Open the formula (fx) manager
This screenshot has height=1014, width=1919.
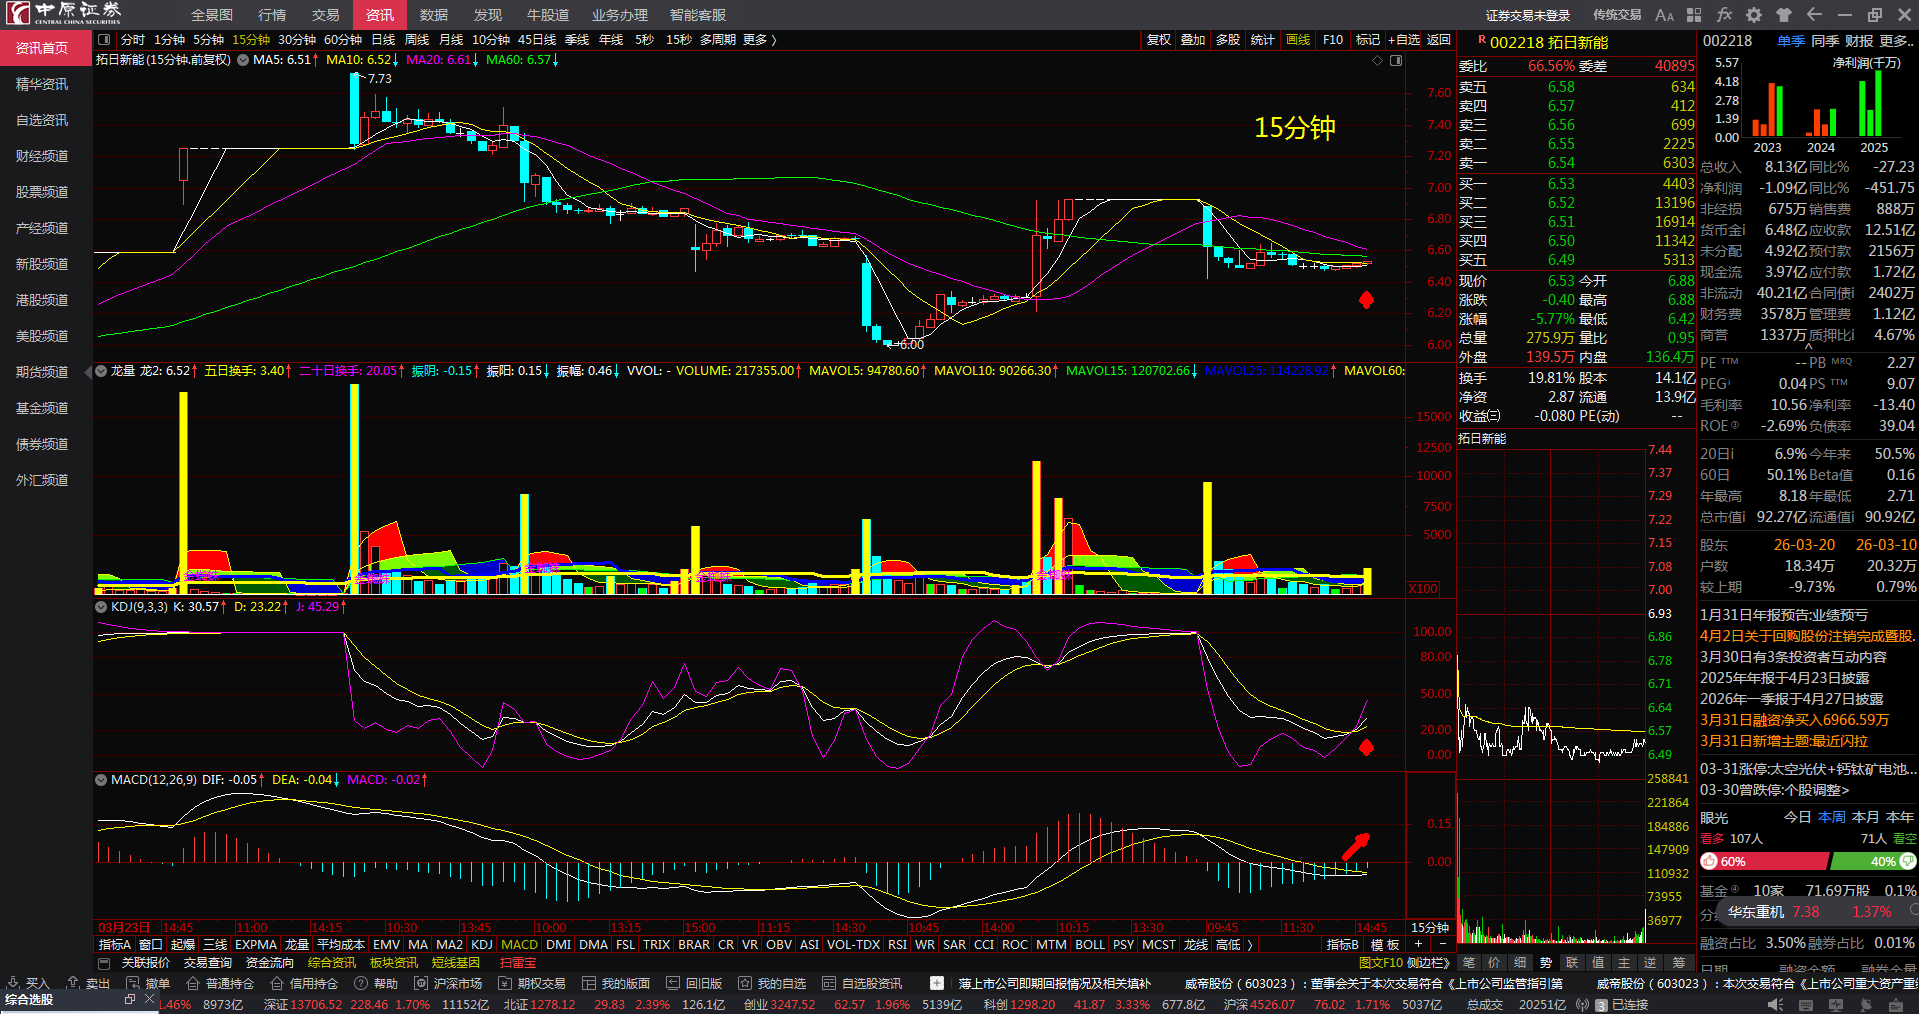pyautogui.click(x=1724, y=15)
